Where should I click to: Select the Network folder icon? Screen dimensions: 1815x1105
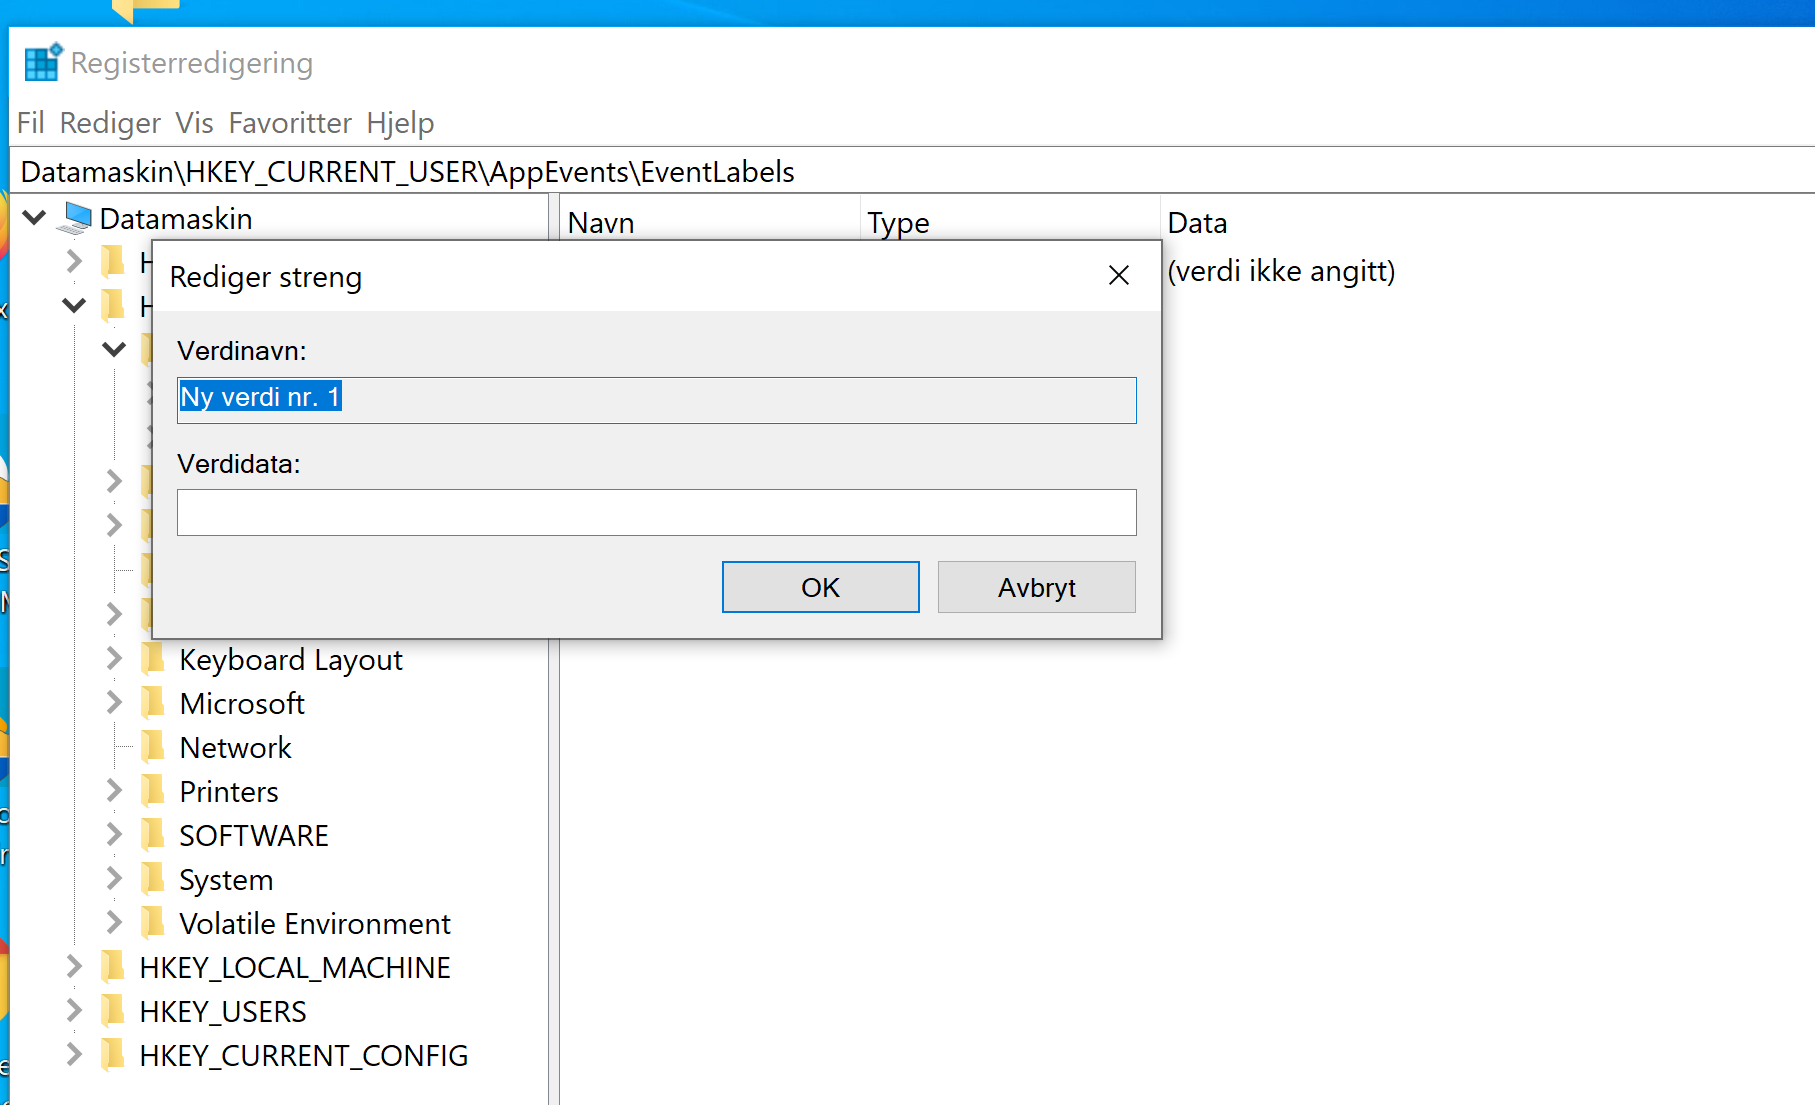click(x=155, y=747)
